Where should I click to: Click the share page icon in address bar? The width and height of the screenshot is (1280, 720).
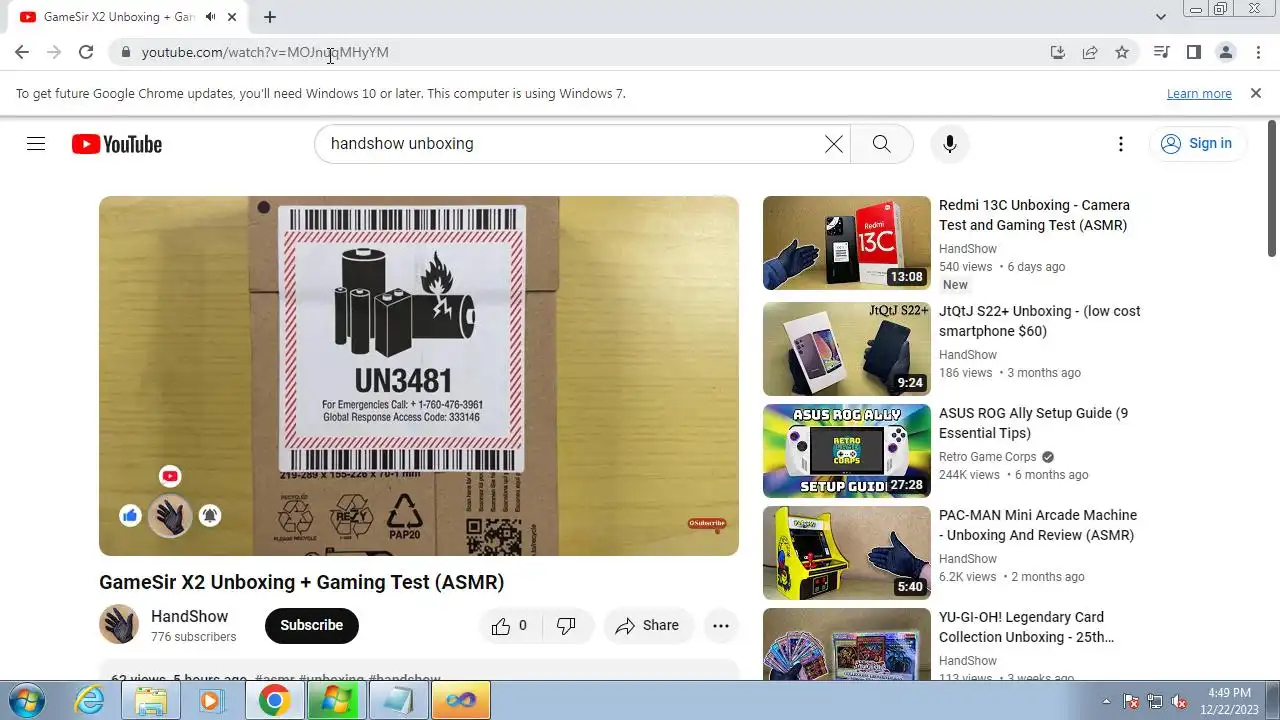click(x=1090, y=52)
